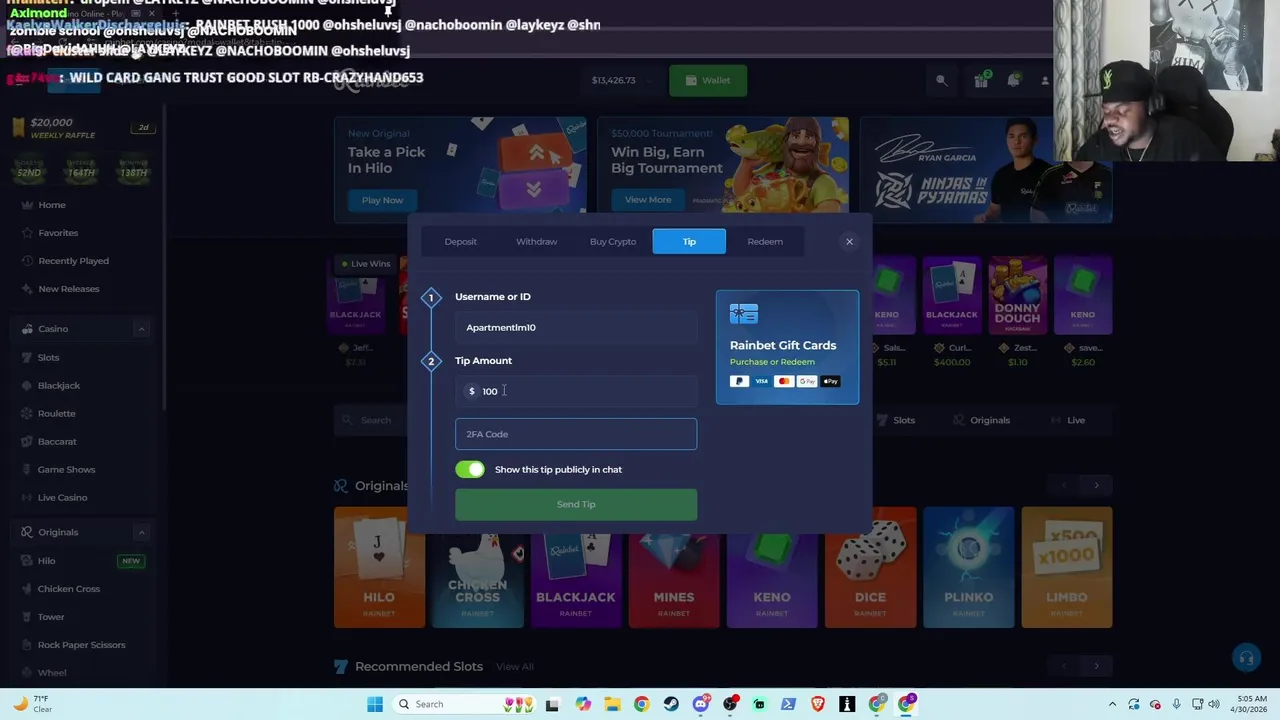1280x720 pixels.
Task: Click the Tip Amount field
Action: [576, 391]
